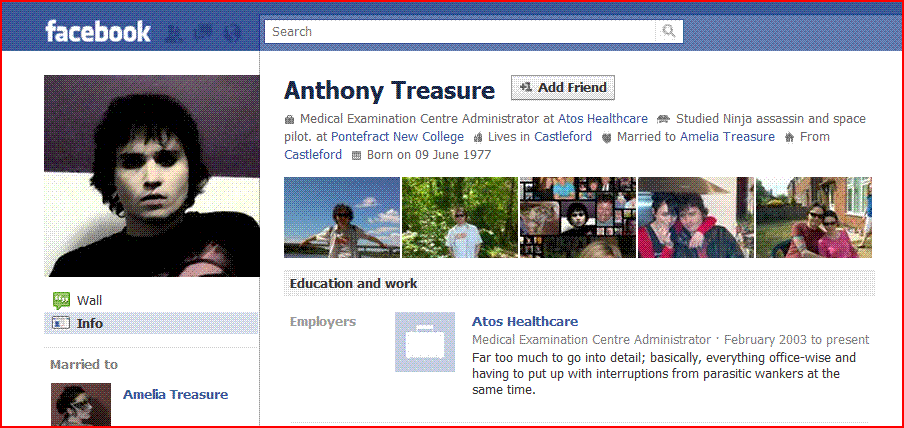904x428 pixels.
Task: Add Anthony Treasure as a friend
Action: coord(563,88)
